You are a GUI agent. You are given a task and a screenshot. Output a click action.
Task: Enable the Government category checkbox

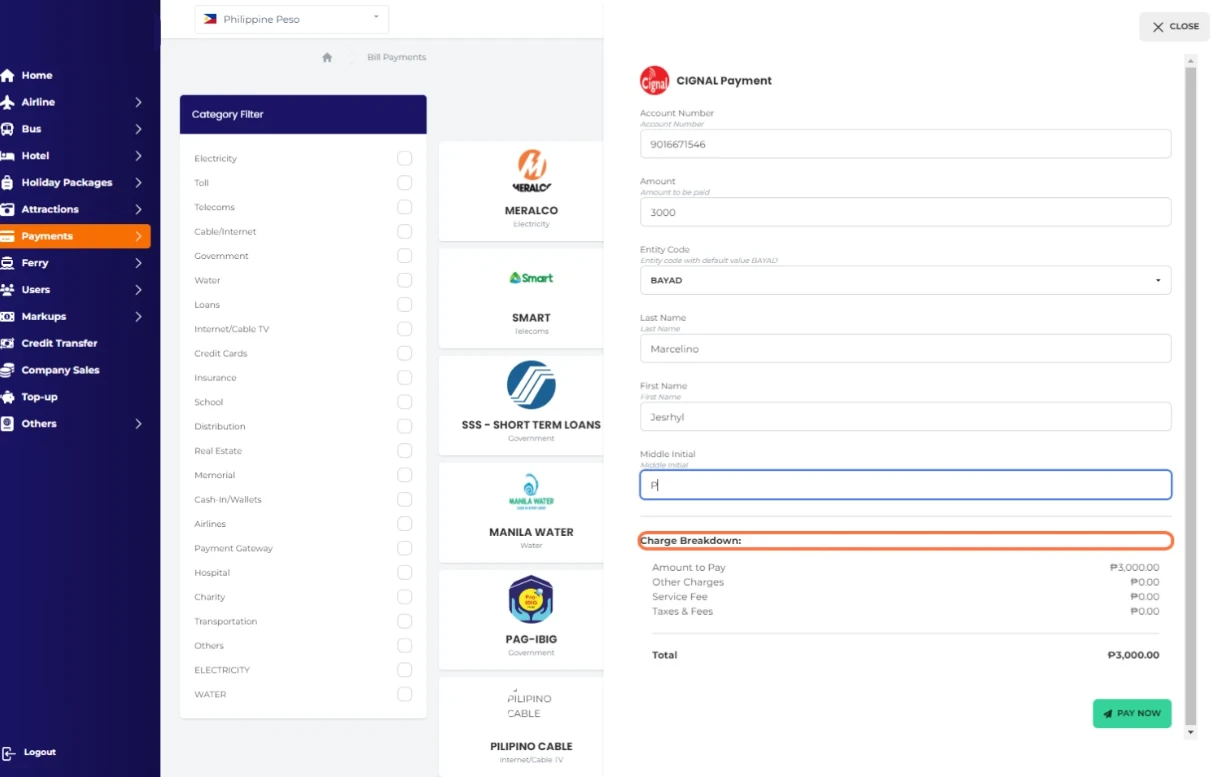click(404, 256)
